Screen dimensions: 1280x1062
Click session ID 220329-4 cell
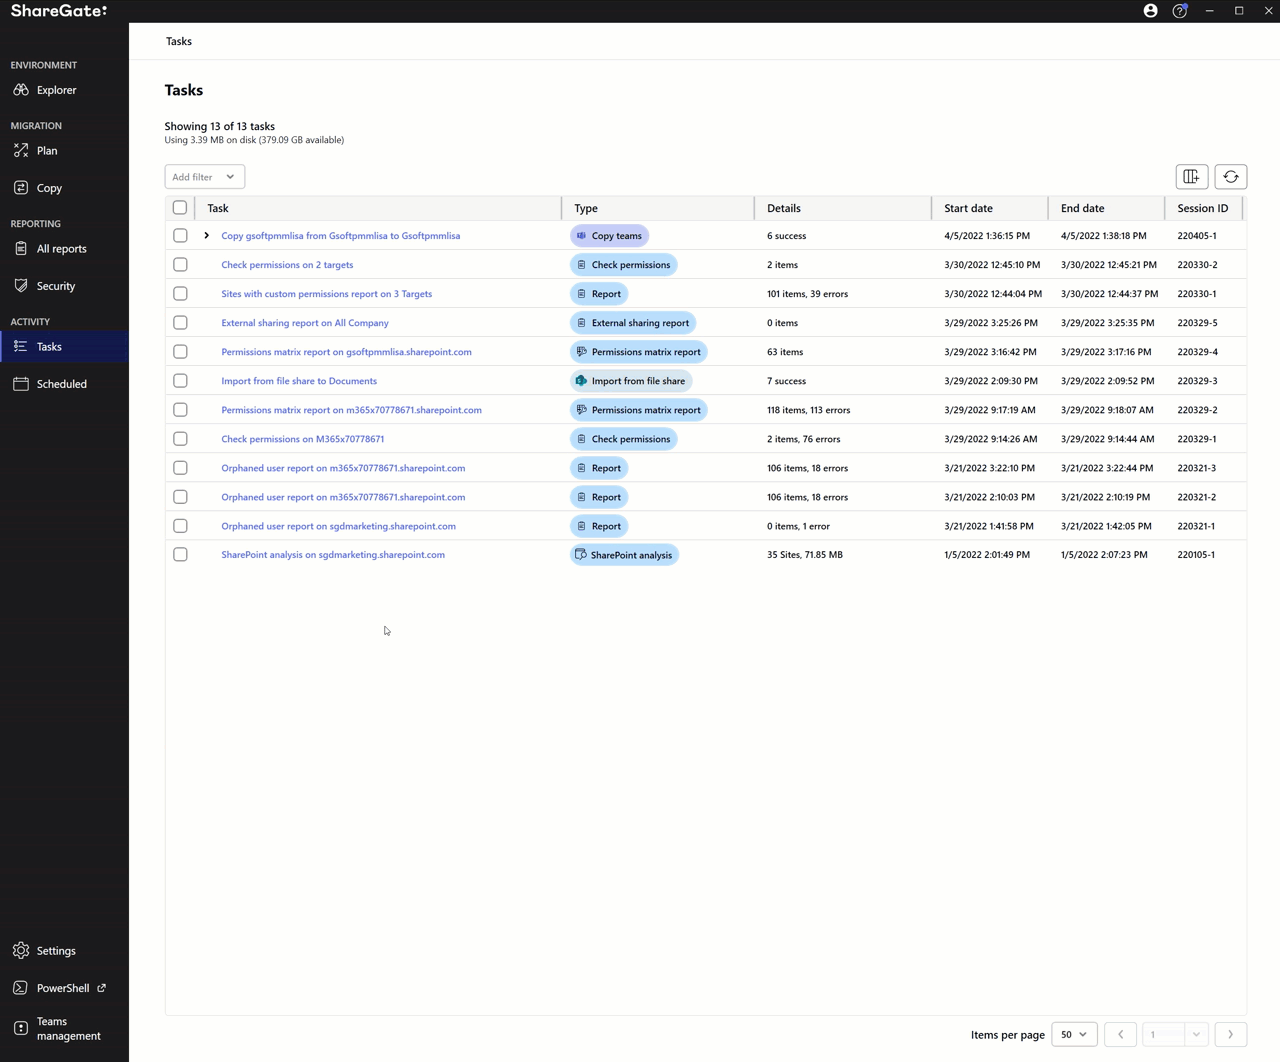1197,352
